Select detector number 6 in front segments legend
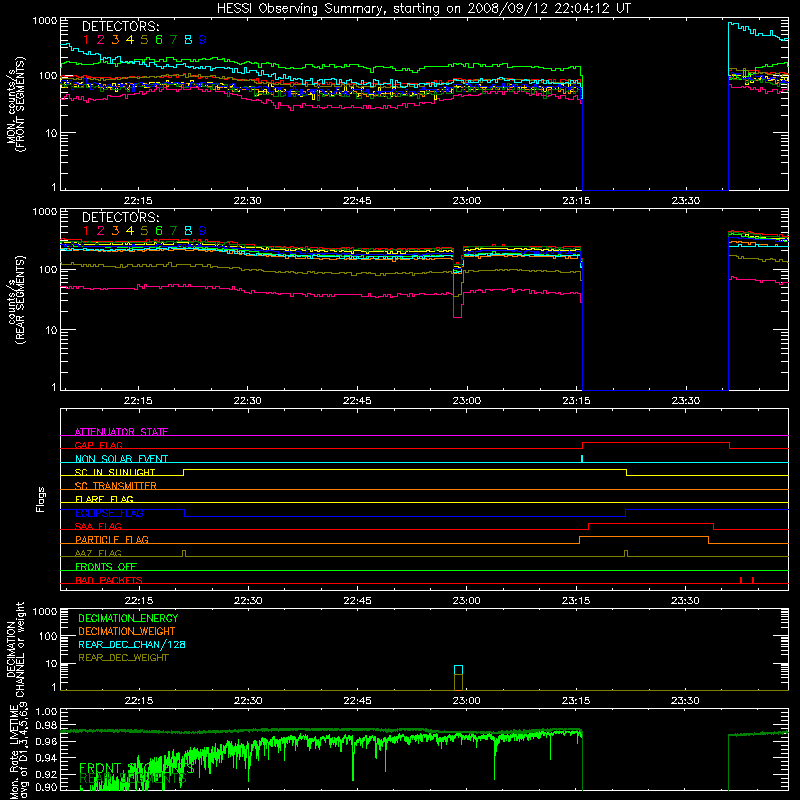The width and height of the screenshot is (800, 800). click(x=159, y=40)
